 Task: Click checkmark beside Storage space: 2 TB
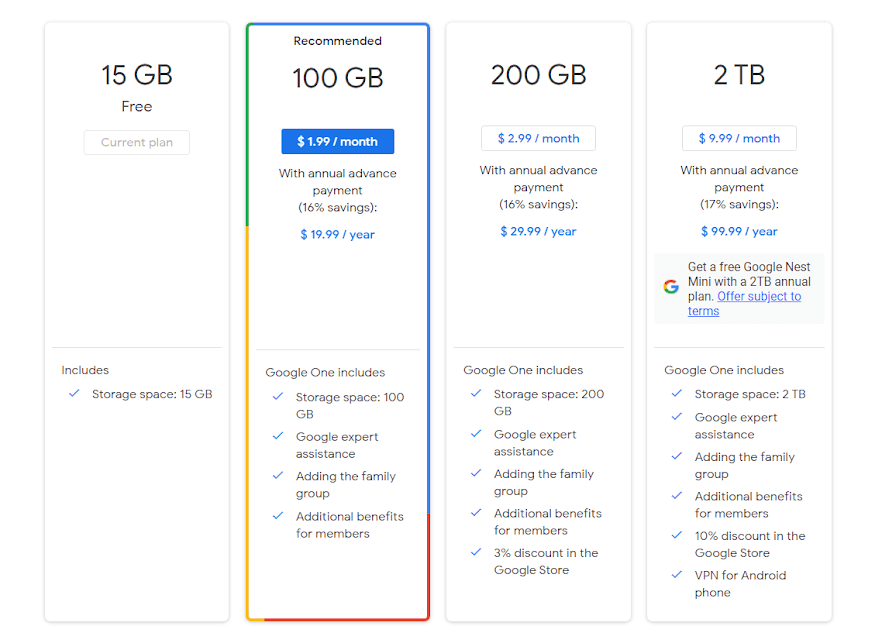click(677, 394)
